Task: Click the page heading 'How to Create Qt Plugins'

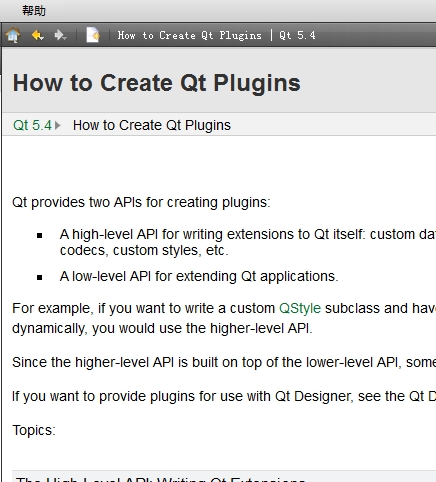Action: click(157, 83)
